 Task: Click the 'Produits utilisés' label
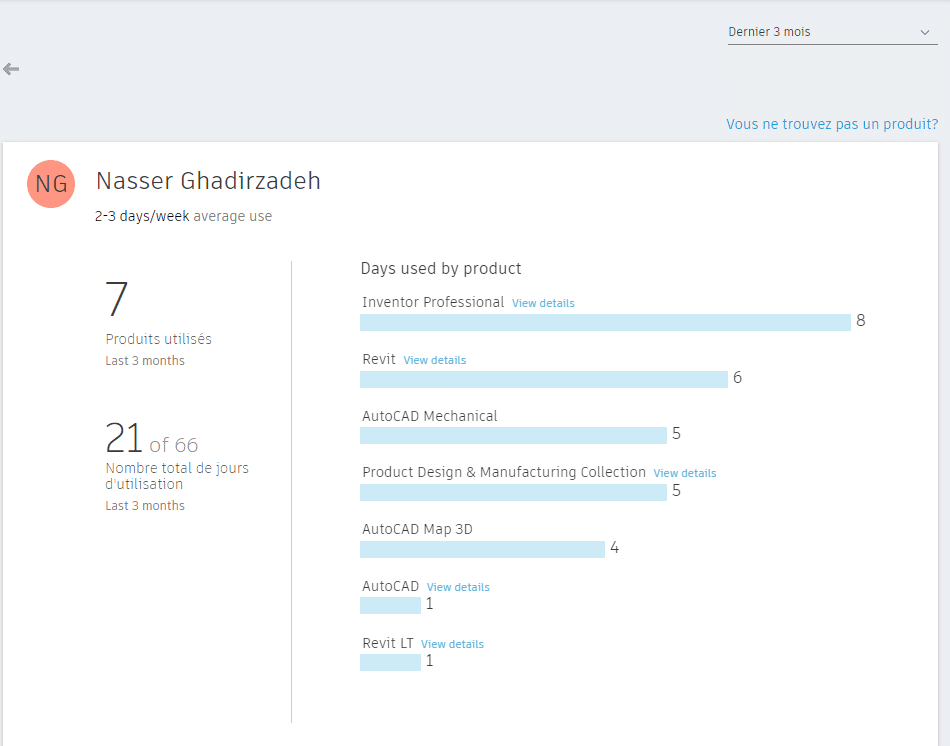158,339
